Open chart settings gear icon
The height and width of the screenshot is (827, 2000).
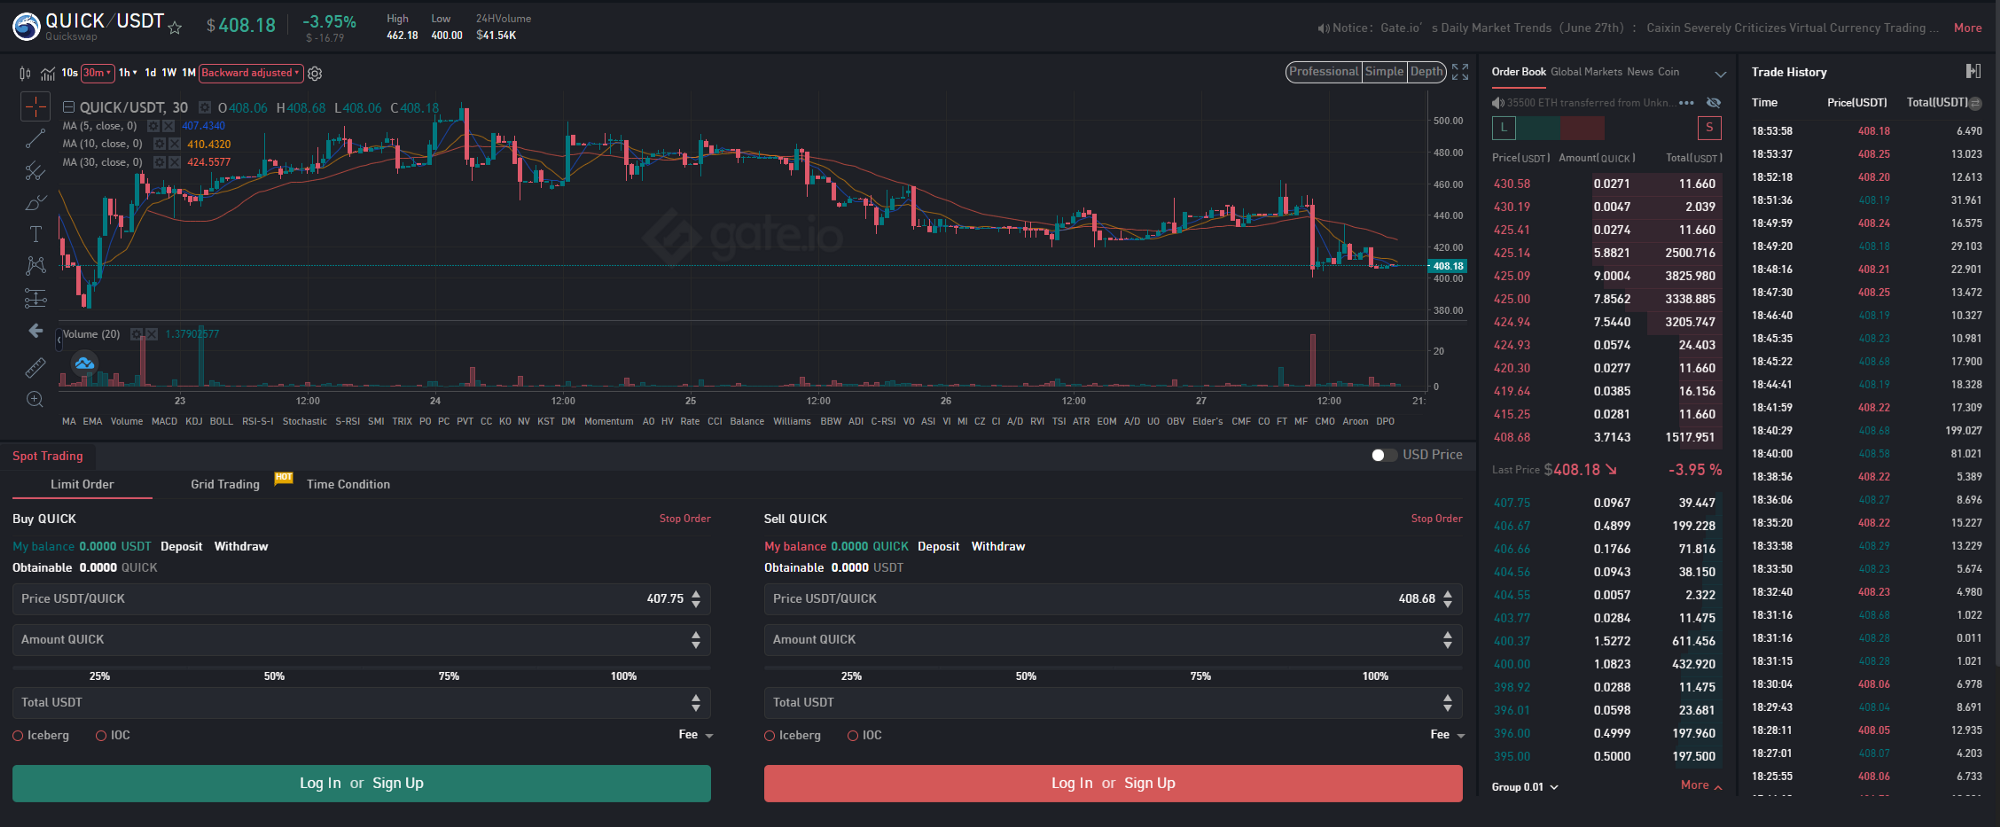315,73
